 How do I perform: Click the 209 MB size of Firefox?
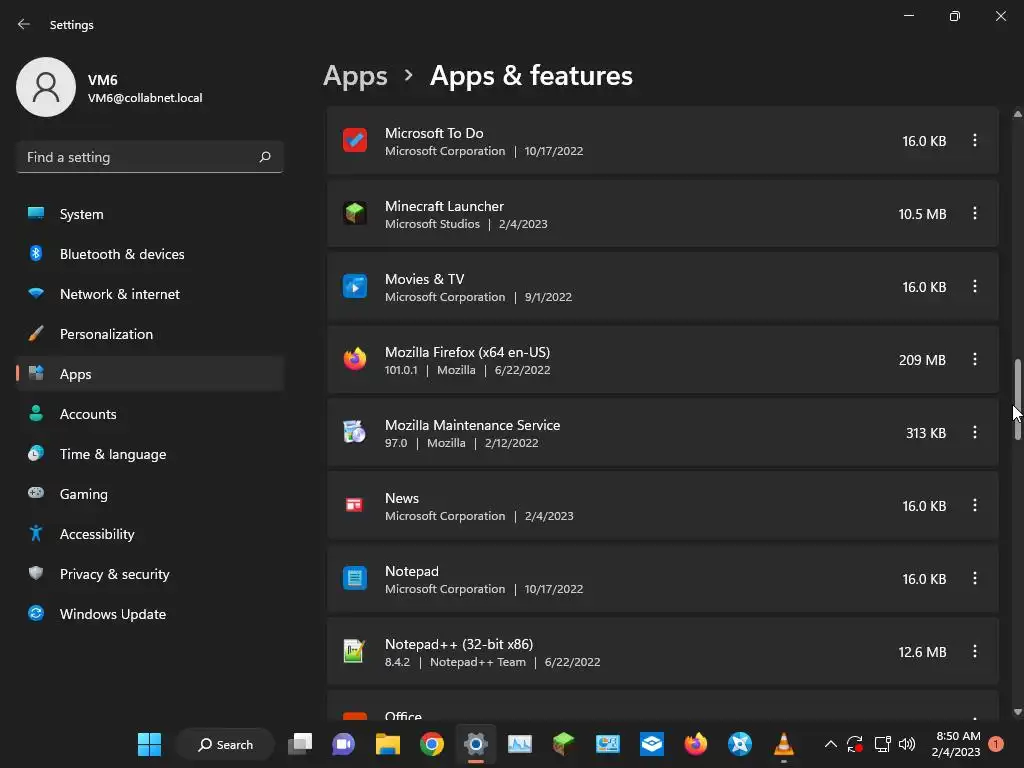(922, 360)
